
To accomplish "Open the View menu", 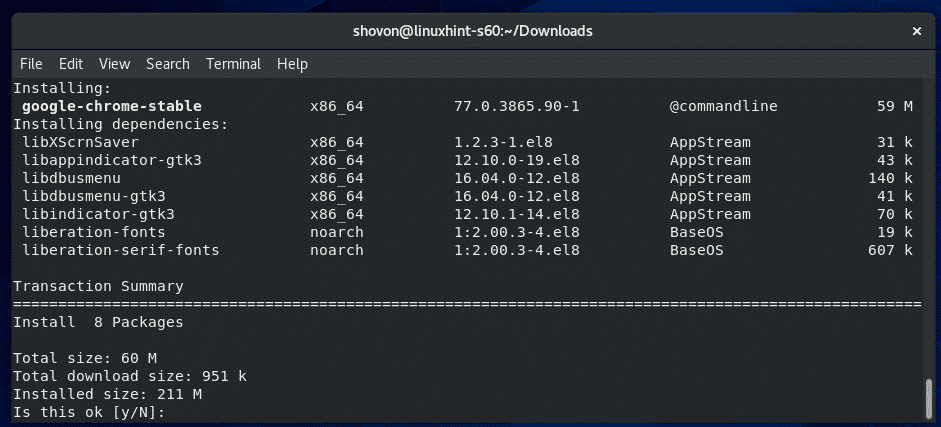I will (x=114, y=64).
